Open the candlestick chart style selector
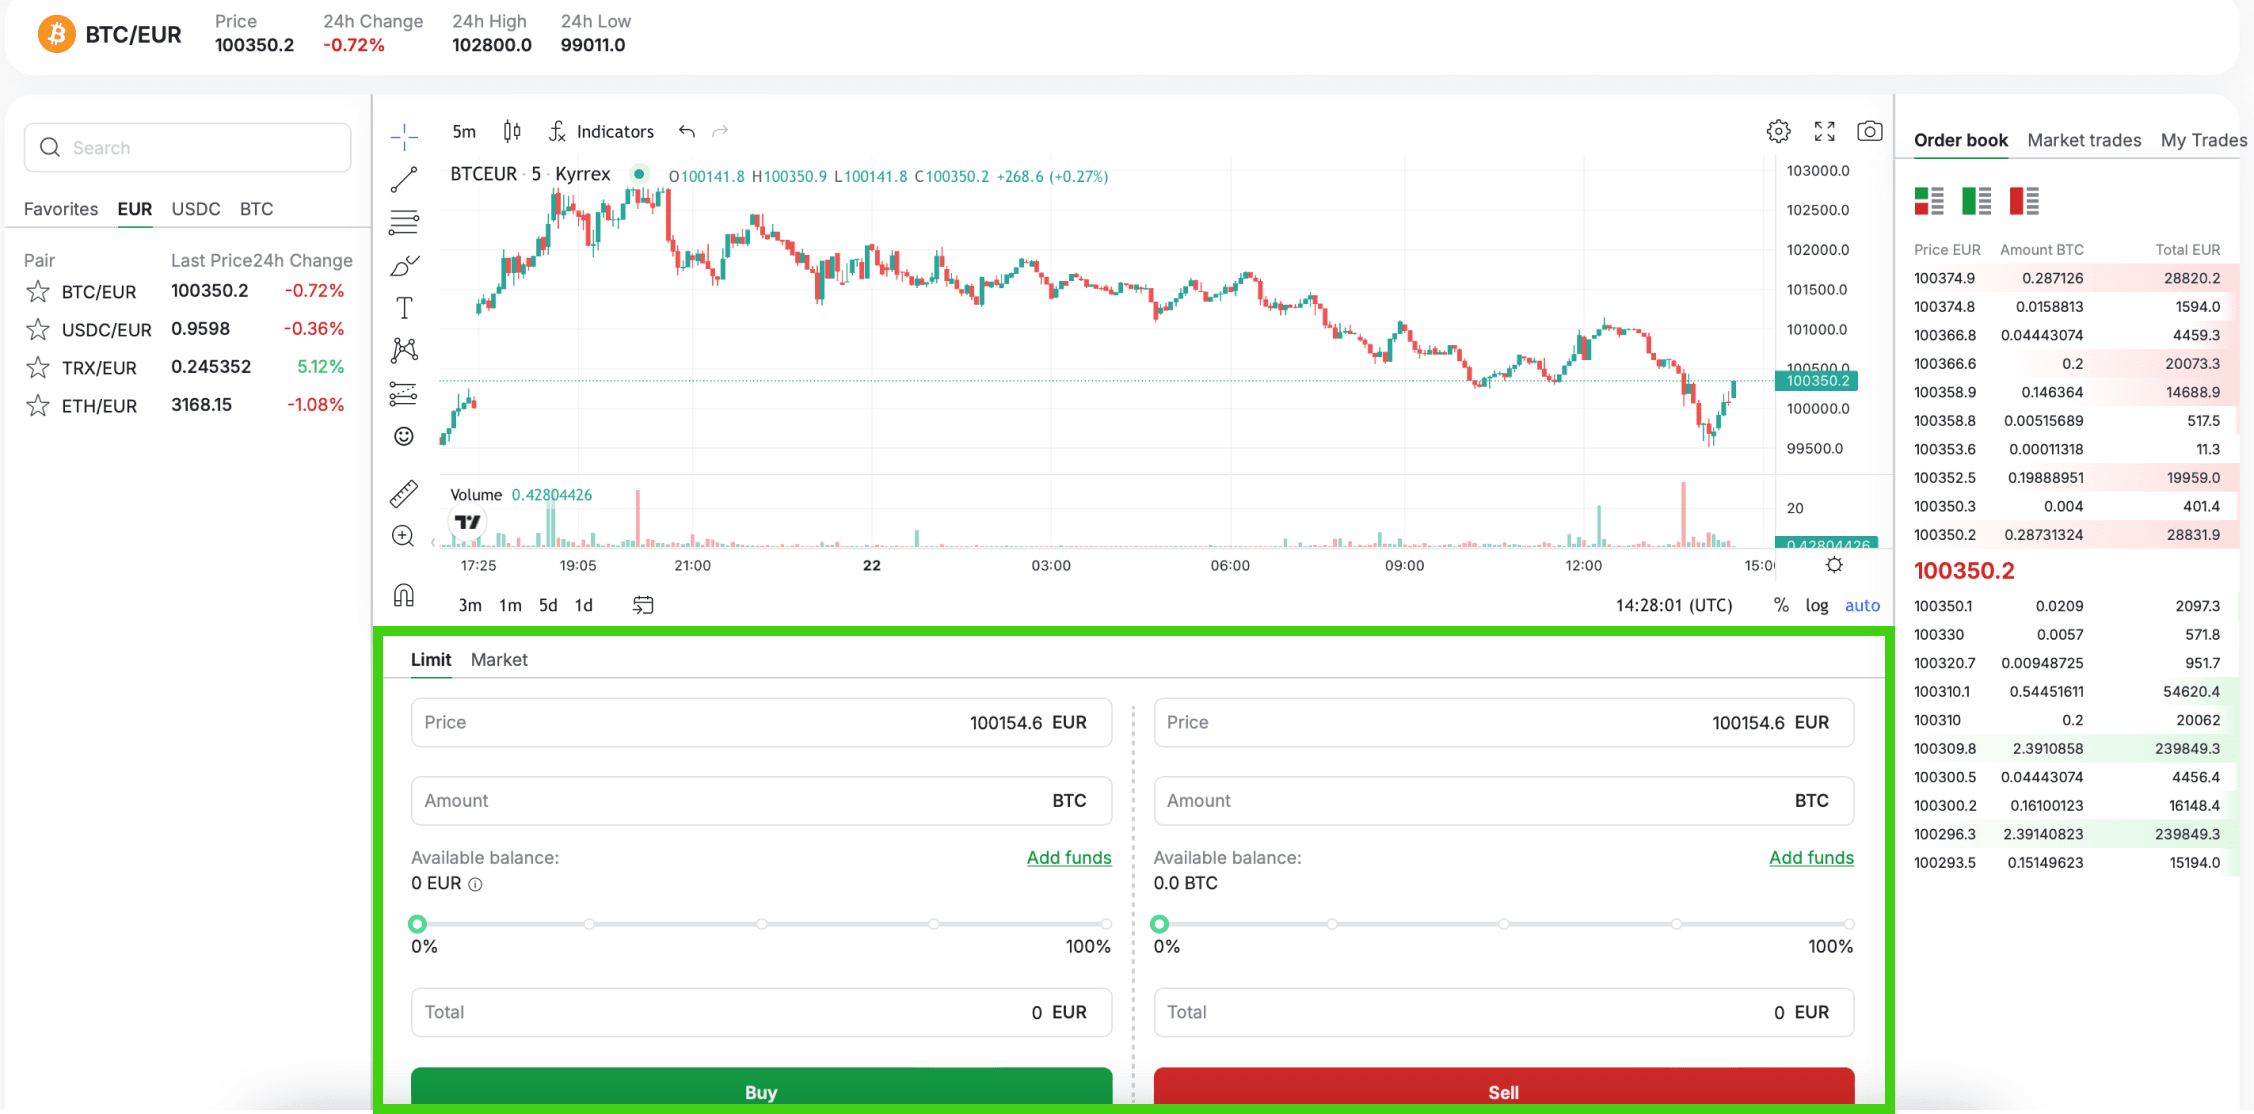The image size is (2254, 1114). [512, 131]
